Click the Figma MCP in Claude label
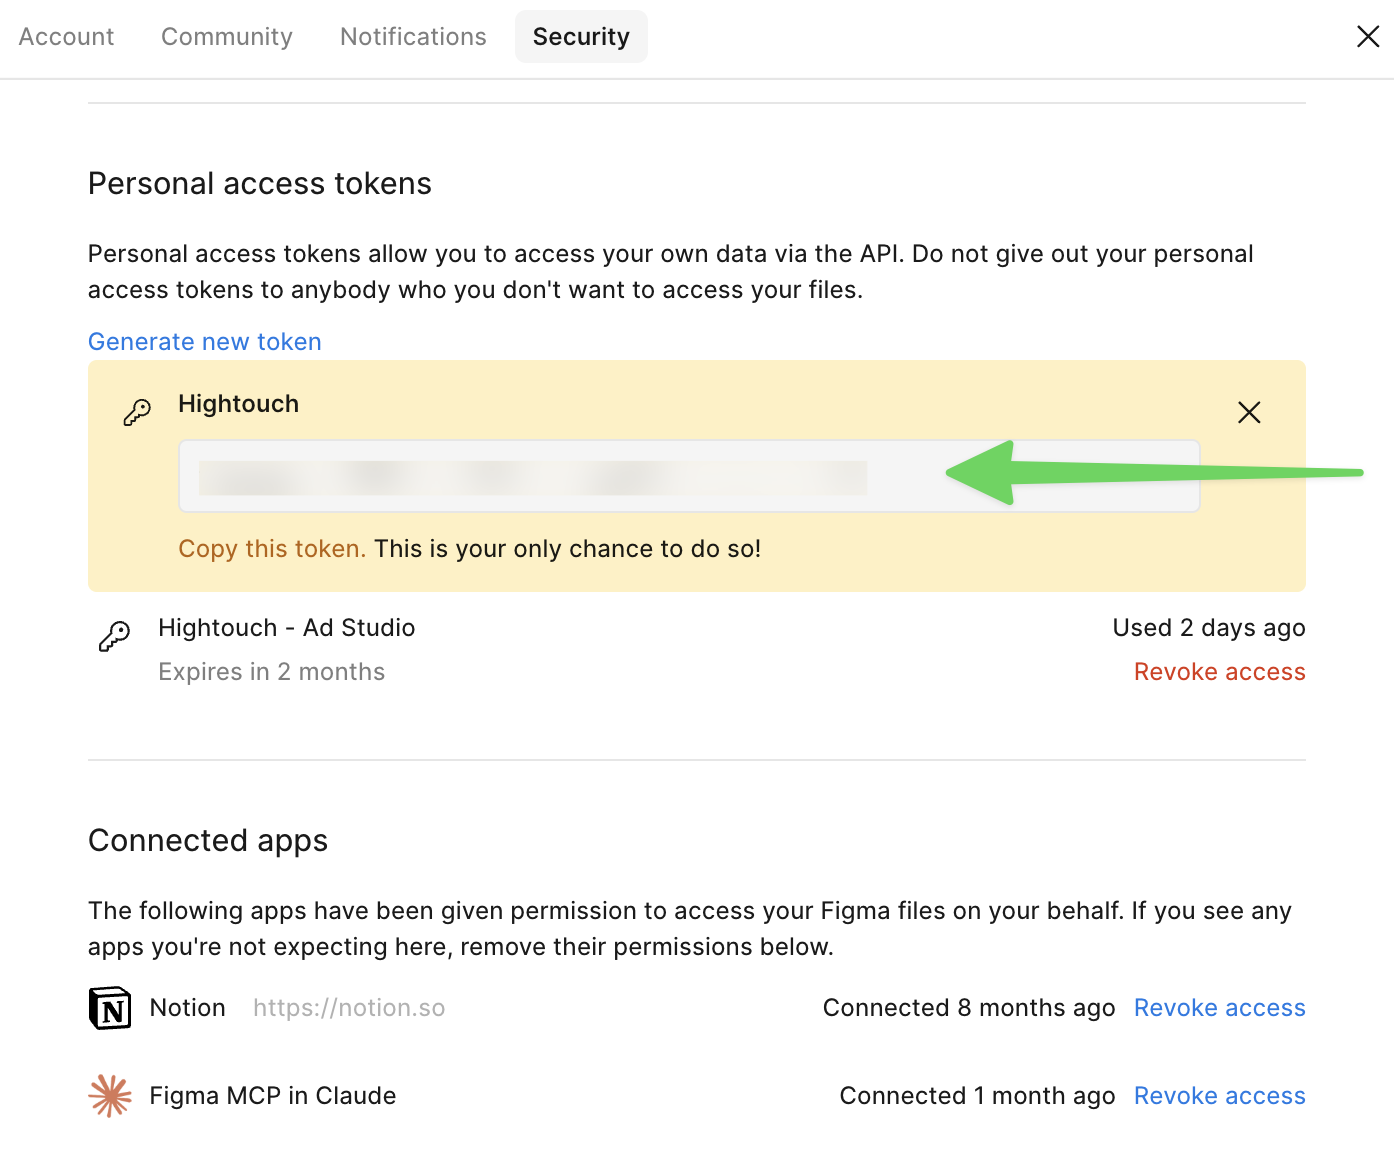Image resolution: width=1394 pixels, height=1168 pixels. click(273, 1096)
